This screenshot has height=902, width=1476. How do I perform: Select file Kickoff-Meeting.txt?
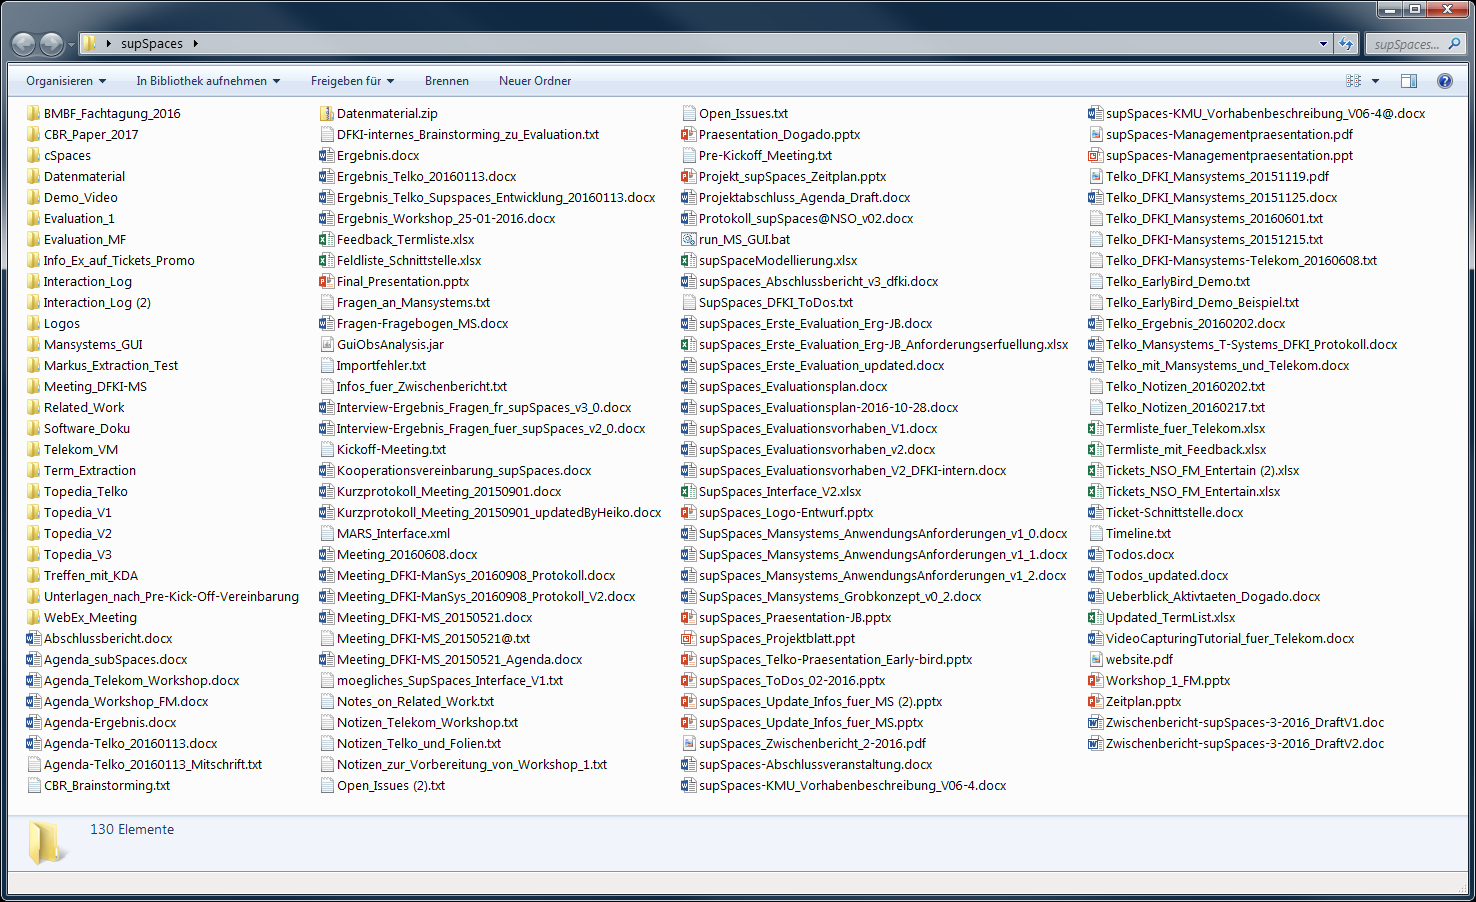[x=383, y=450]
